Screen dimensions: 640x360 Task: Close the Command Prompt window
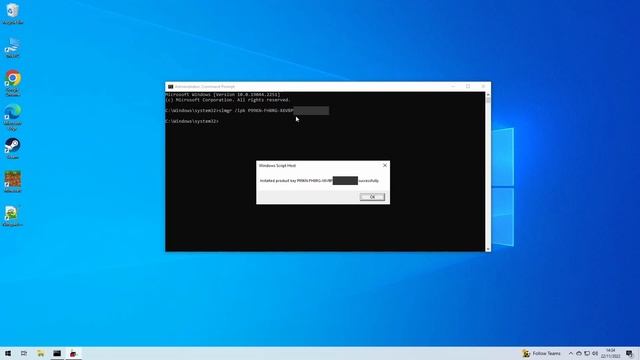point(483,87)
